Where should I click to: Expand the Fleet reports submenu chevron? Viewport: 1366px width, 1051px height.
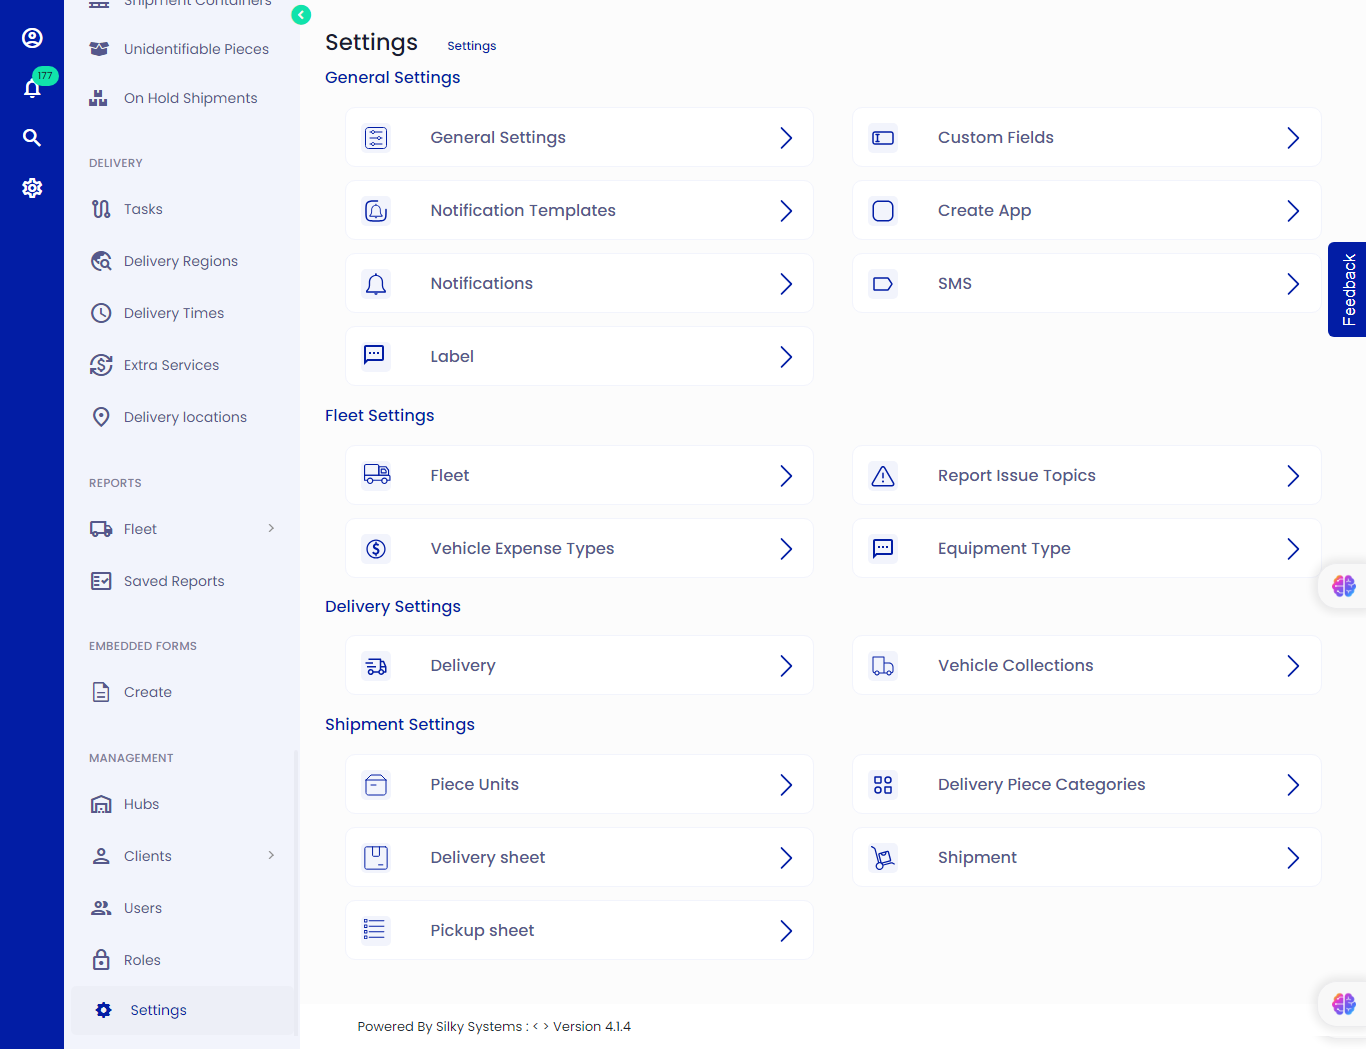[x=271, y=528]
